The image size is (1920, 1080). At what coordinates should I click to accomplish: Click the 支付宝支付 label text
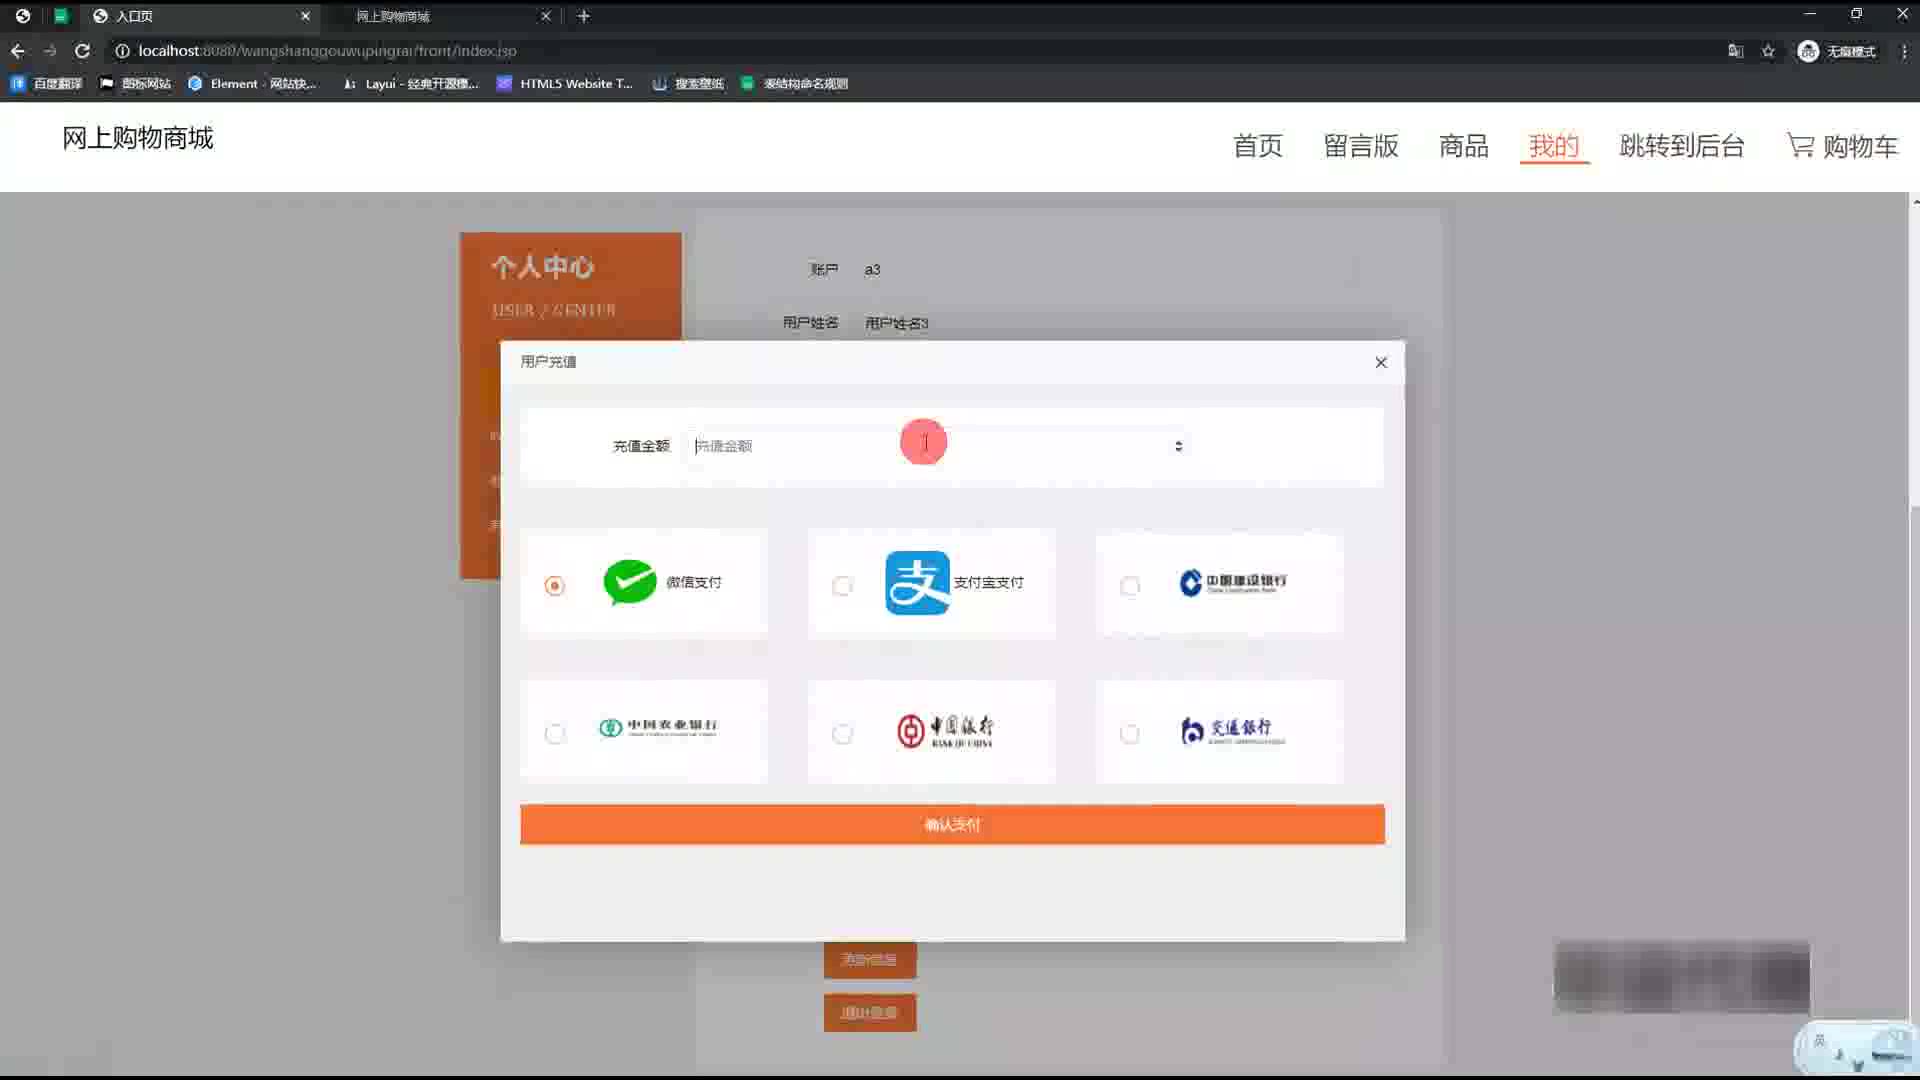point(988,582)
